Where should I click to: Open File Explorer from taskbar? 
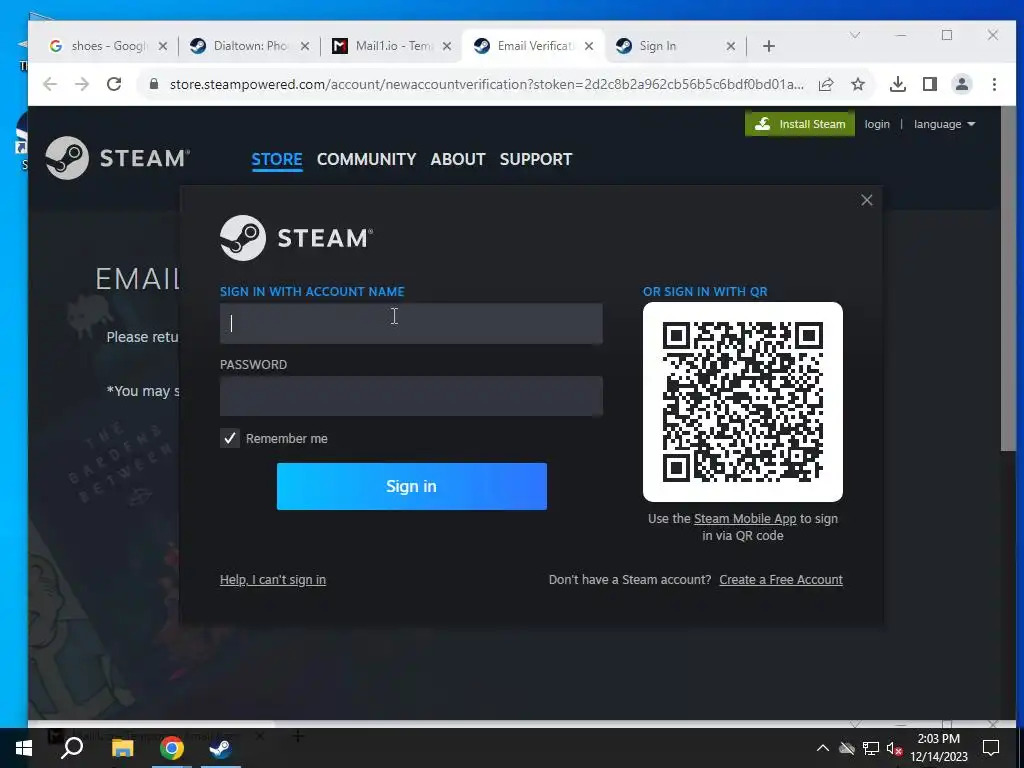coord(122,748)
